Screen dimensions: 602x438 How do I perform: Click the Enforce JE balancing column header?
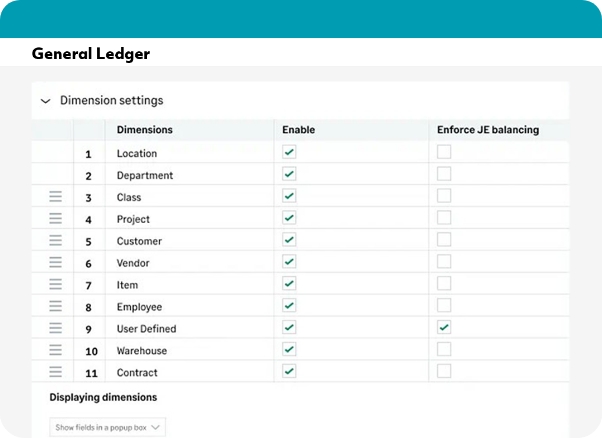[488, 130]
